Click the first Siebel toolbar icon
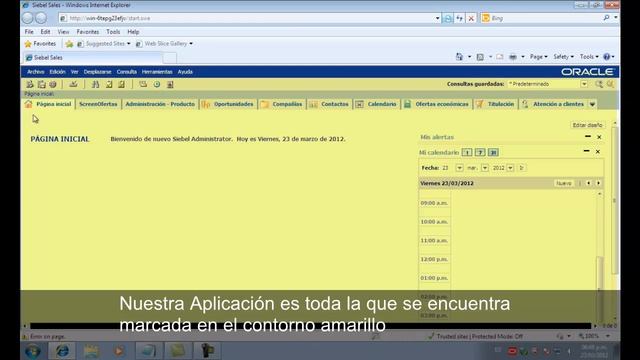This screenshot has width=640, height=360. pos(30,84)
